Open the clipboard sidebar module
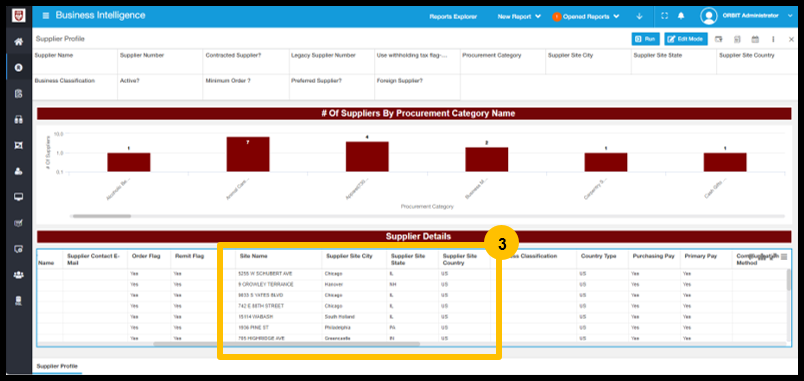 (18, 93)
